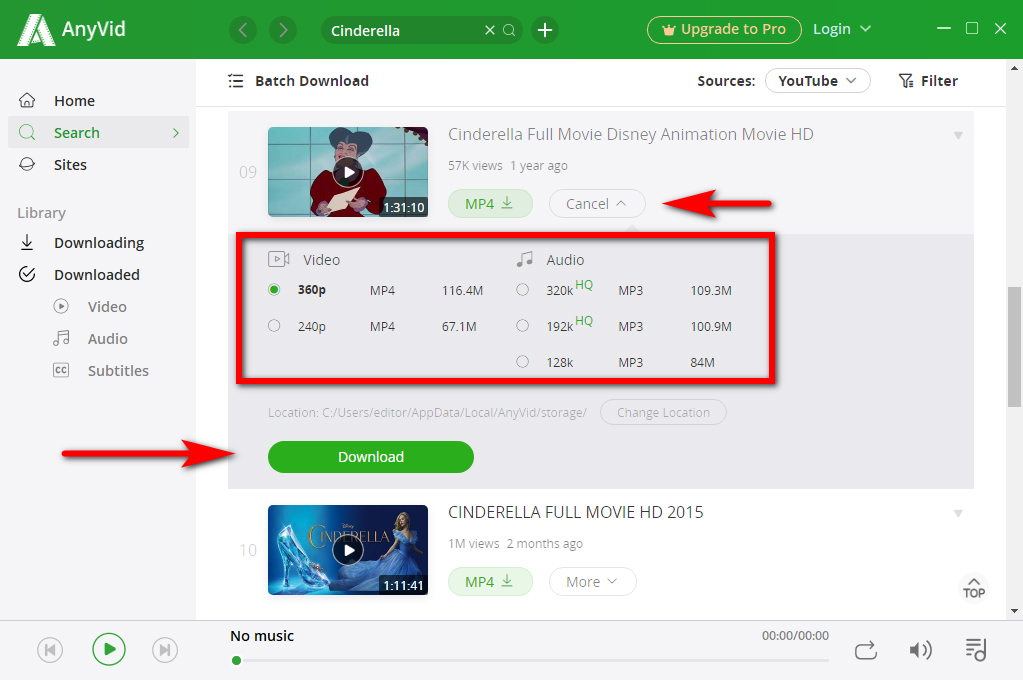Click the AnyVid logo icon
This screenshot has width=1023, height=680.
(35, 29)
